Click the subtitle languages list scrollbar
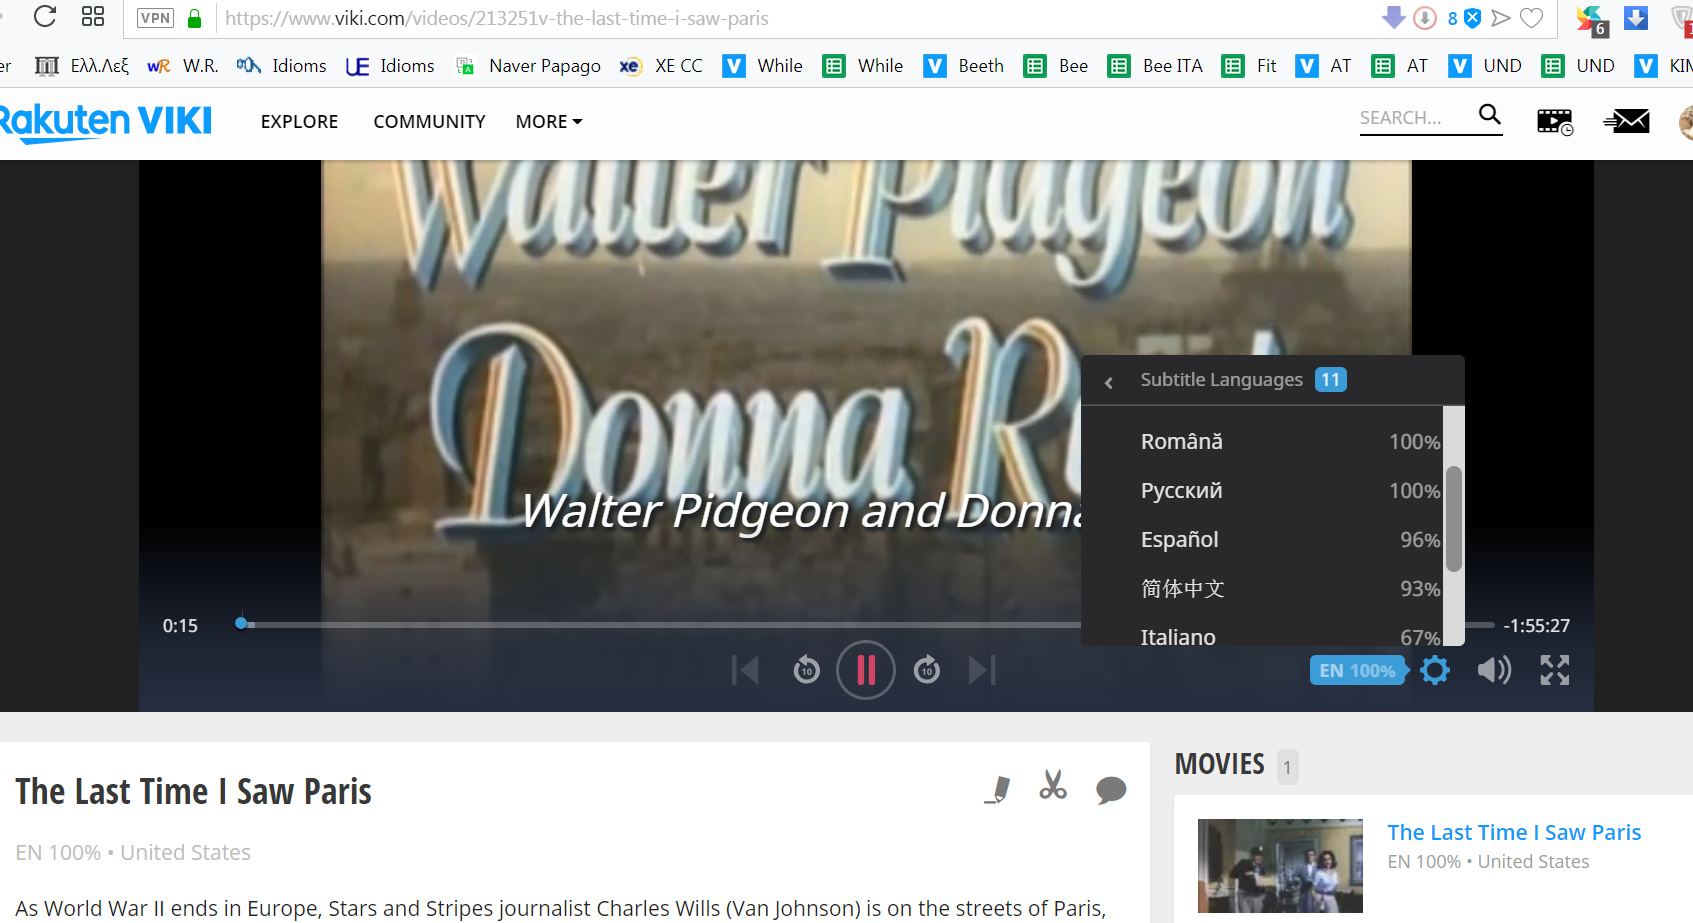Screen dimensions: 1693x923 click(x=1454, y=520)
